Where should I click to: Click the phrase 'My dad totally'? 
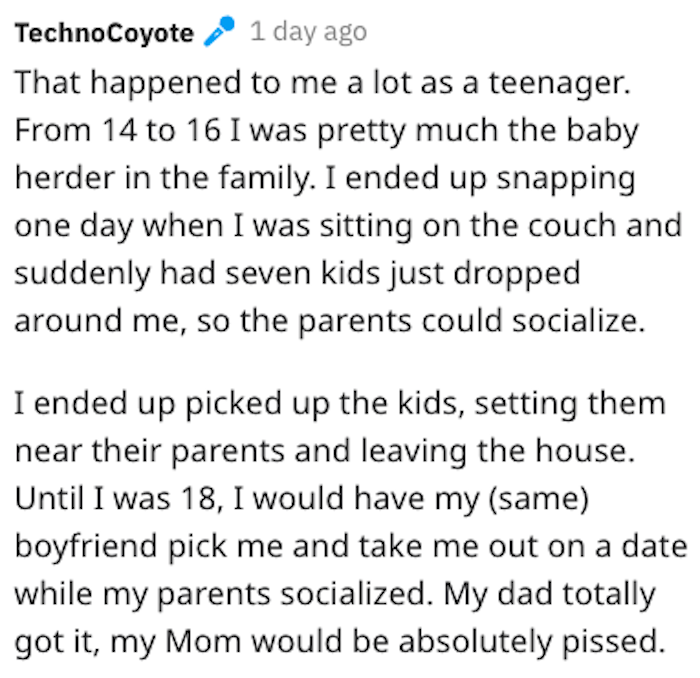pyautogui.click(x=549, y=595)
